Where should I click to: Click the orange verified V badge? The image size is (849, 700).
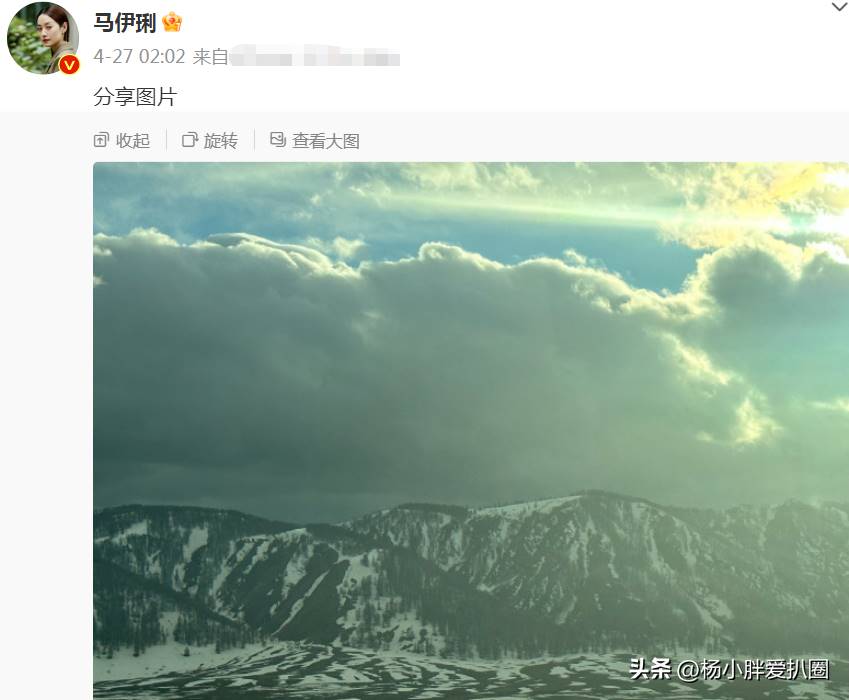pyautogui.click(x=69, y=65)
